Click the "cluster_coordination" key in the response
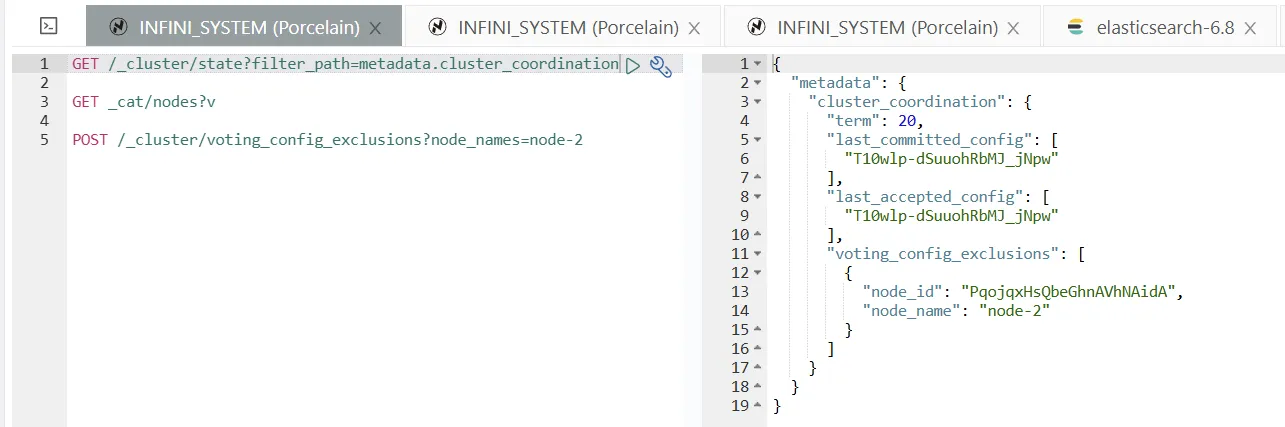The image size is (1285, 427). tap(909, 102)
